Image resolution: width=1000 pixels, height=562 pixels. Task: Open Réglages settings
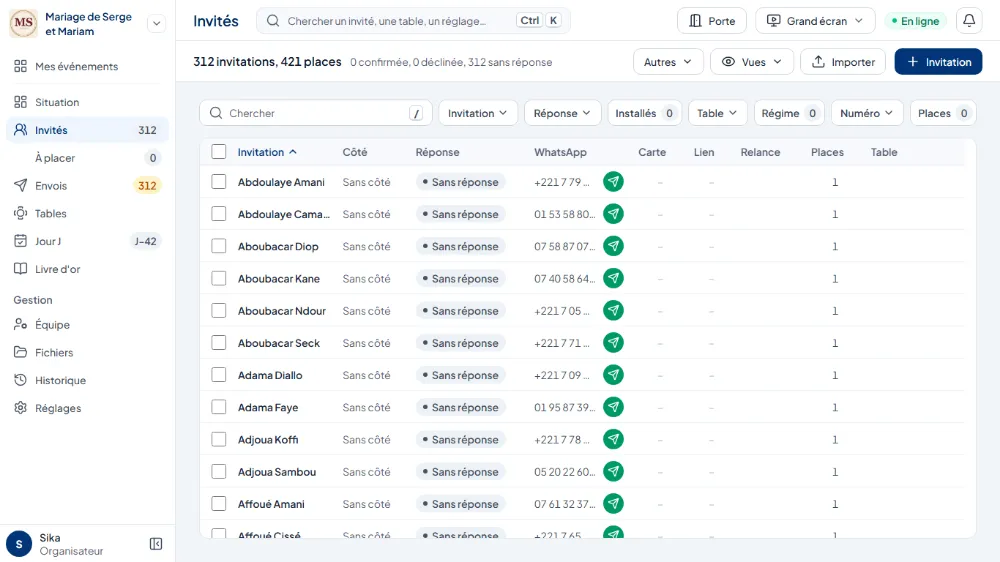tap(87, 408)
